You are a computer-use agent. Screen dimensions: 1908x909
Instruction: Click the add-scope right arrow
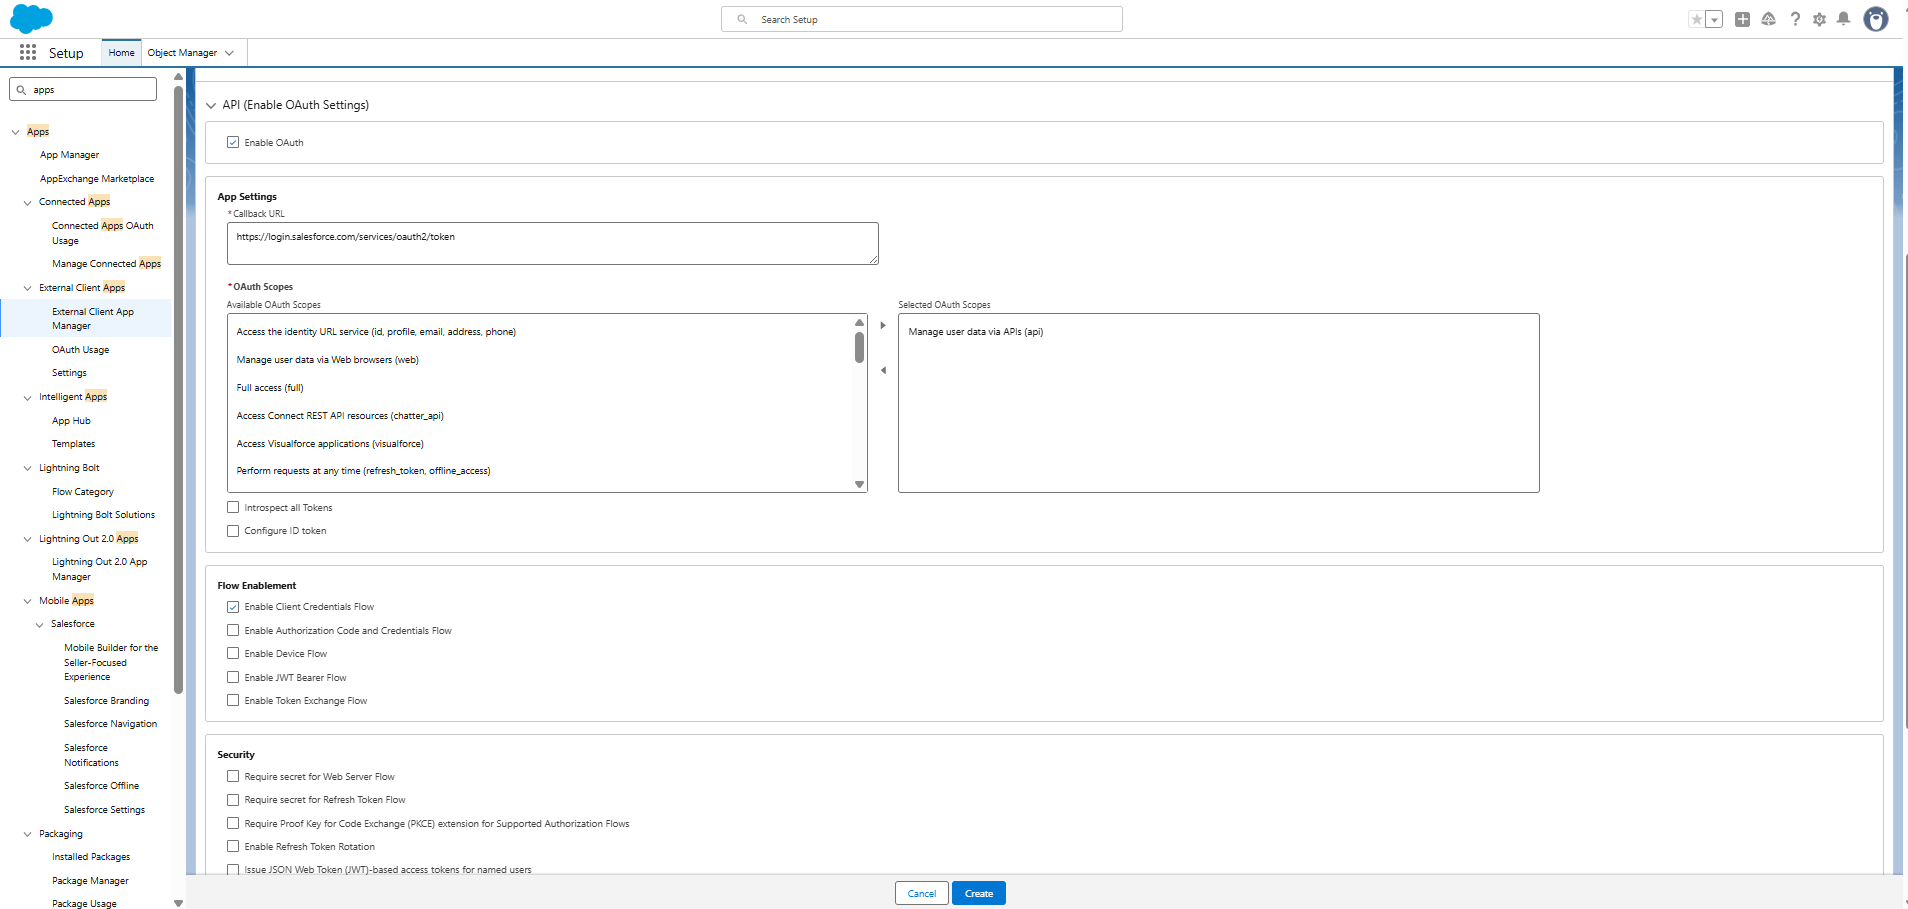[x=883, y=325]
